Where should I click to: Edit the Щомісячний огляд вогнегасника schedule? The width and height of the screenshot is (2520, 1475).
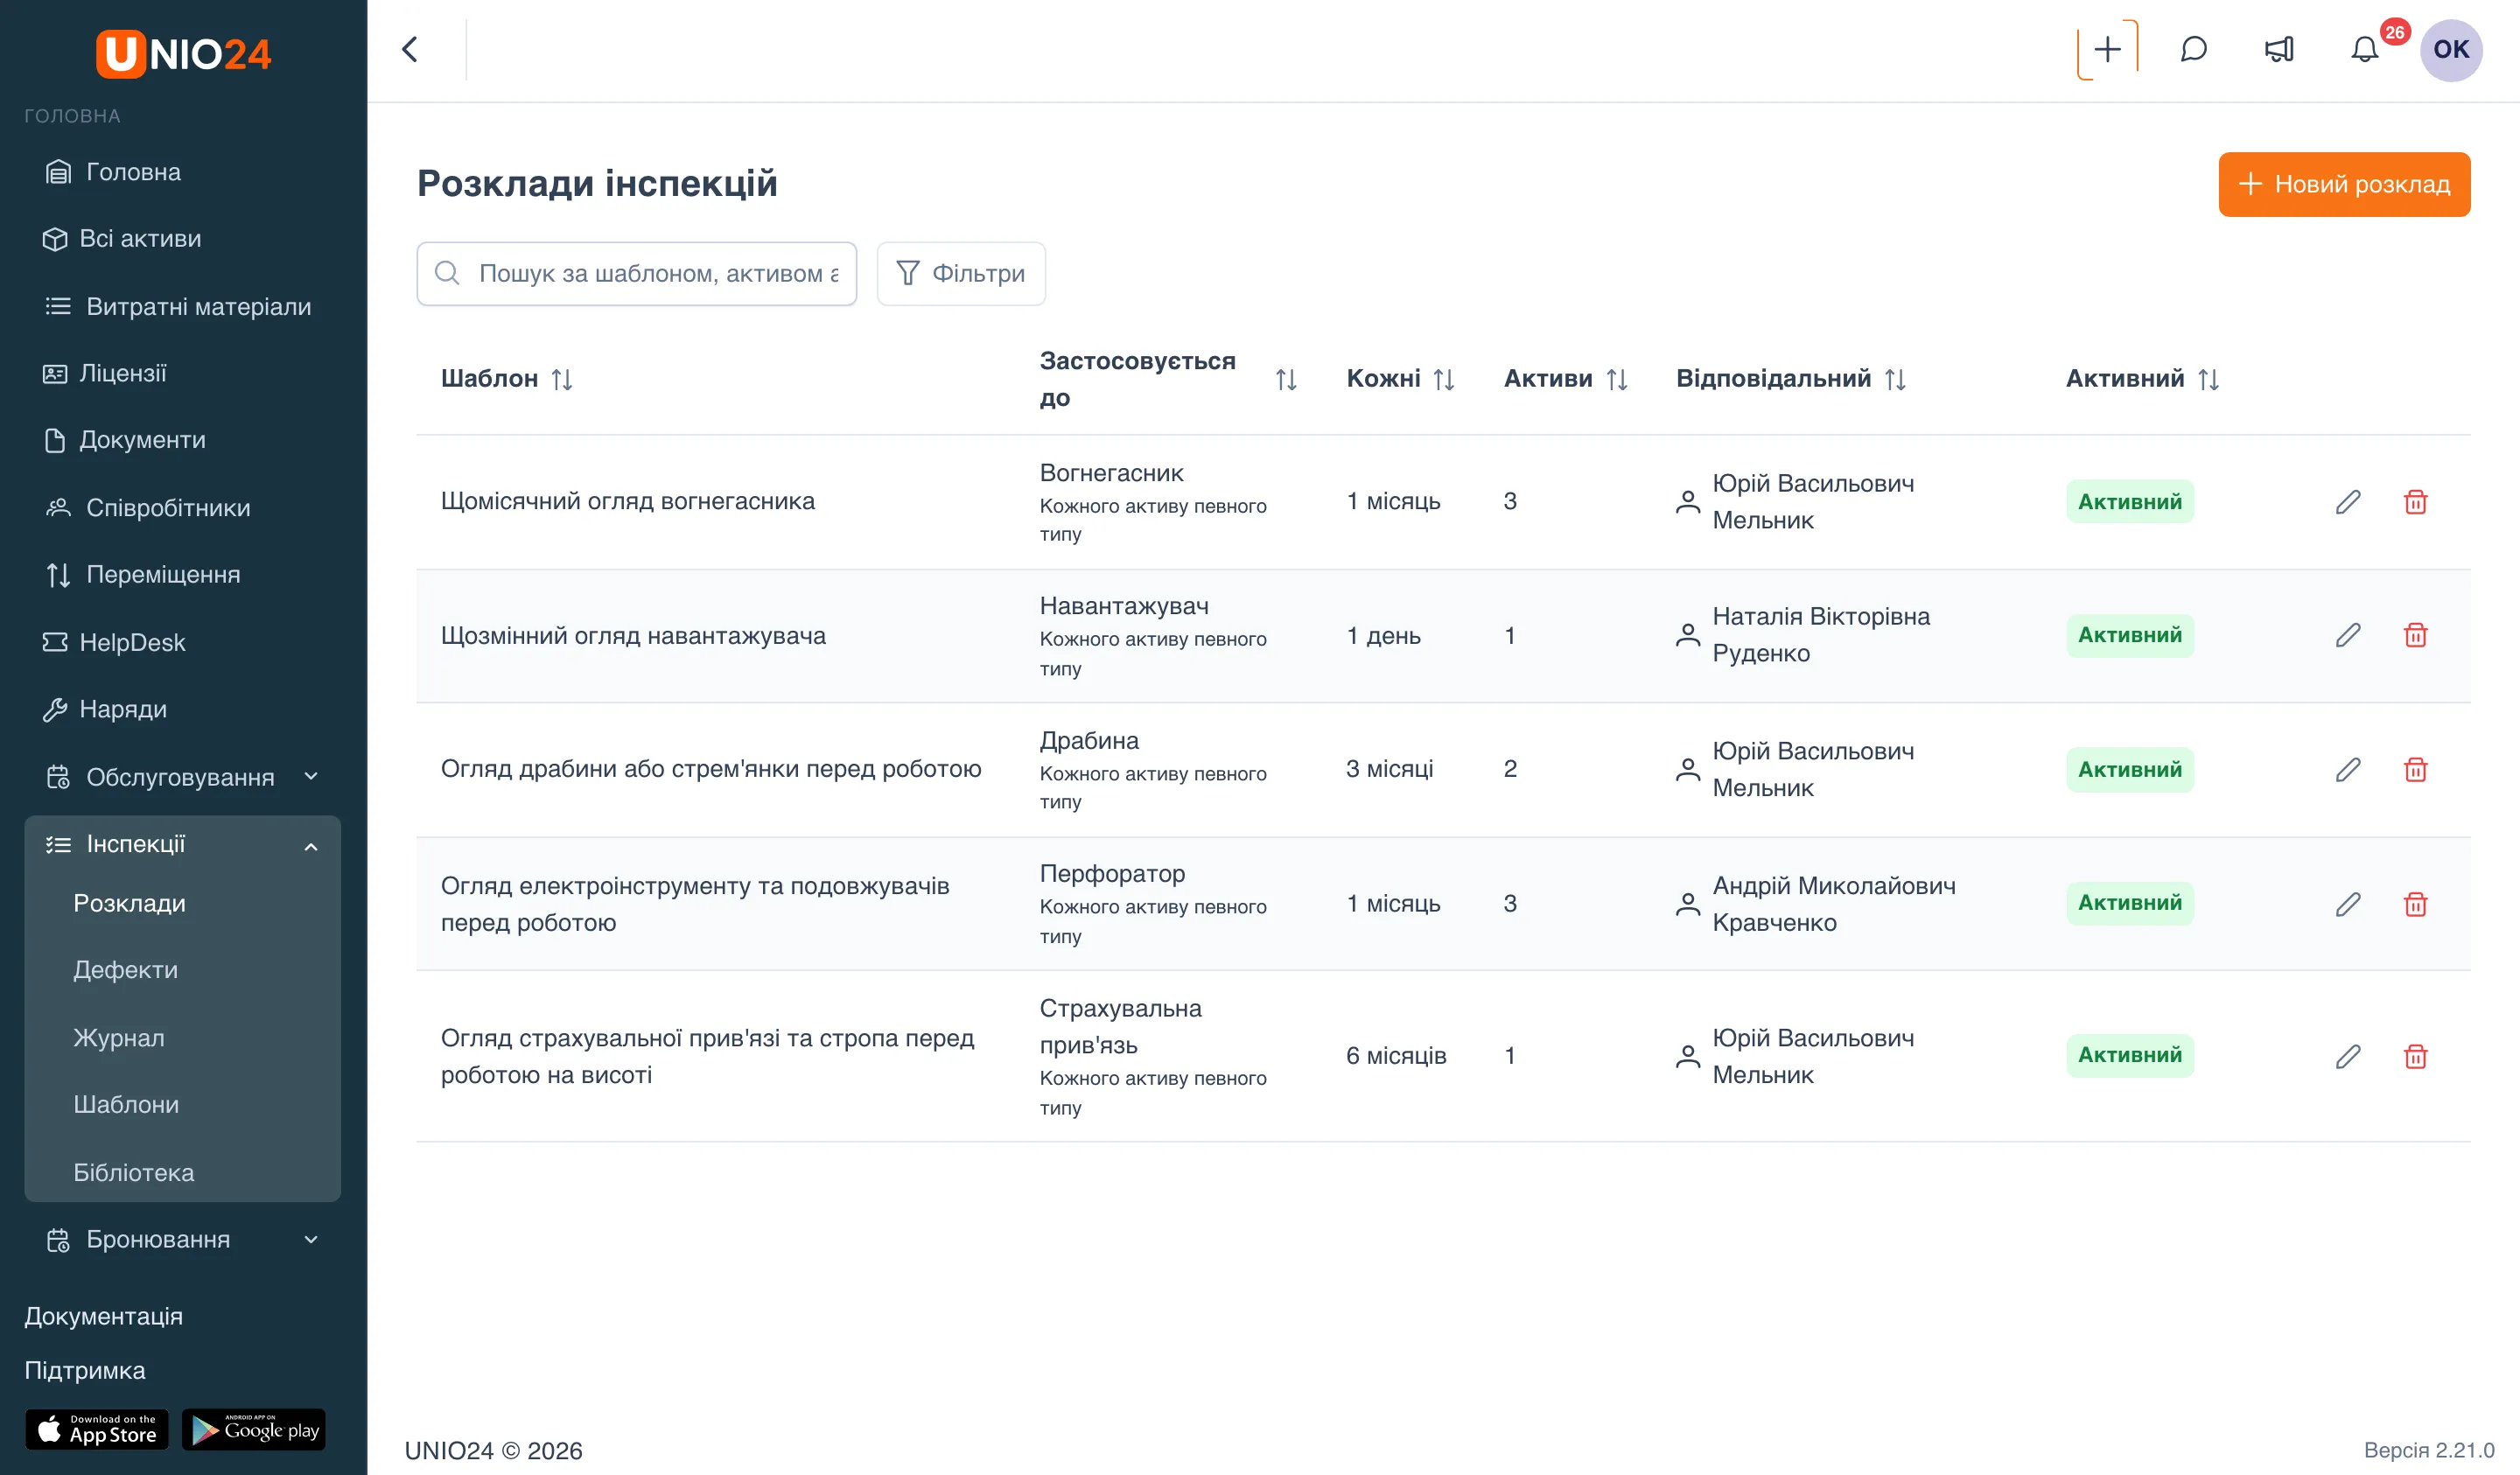(2348, 502)
